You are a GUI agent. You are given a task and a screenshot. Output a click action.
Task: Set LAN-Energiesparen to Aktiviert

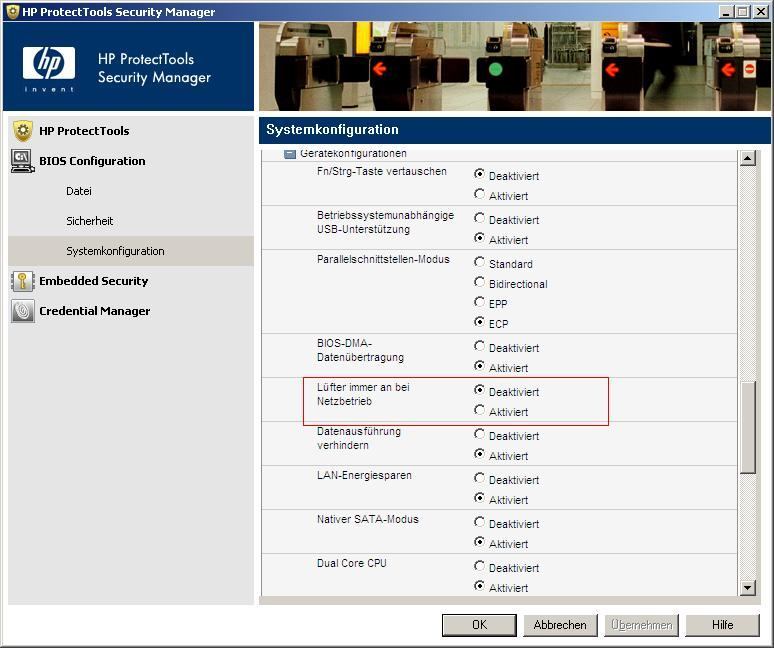coord(479,497)
